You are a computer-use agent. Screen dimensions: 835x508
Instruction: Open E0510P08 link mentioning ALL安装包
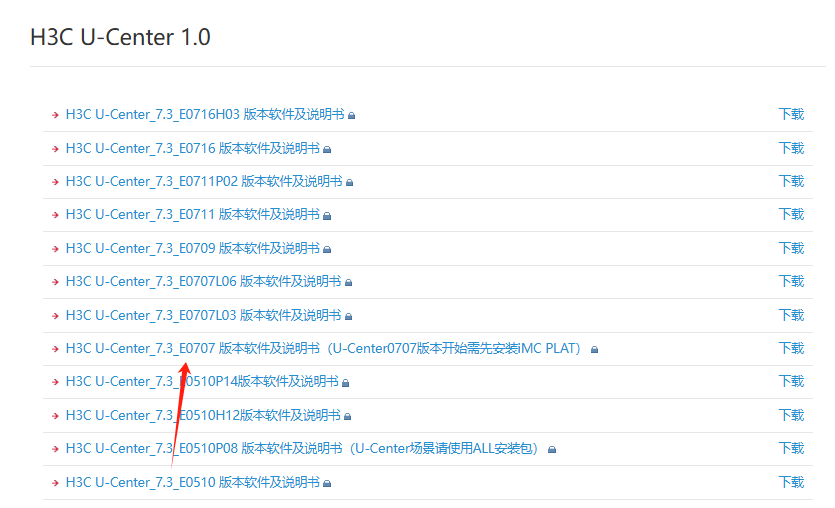302,448
